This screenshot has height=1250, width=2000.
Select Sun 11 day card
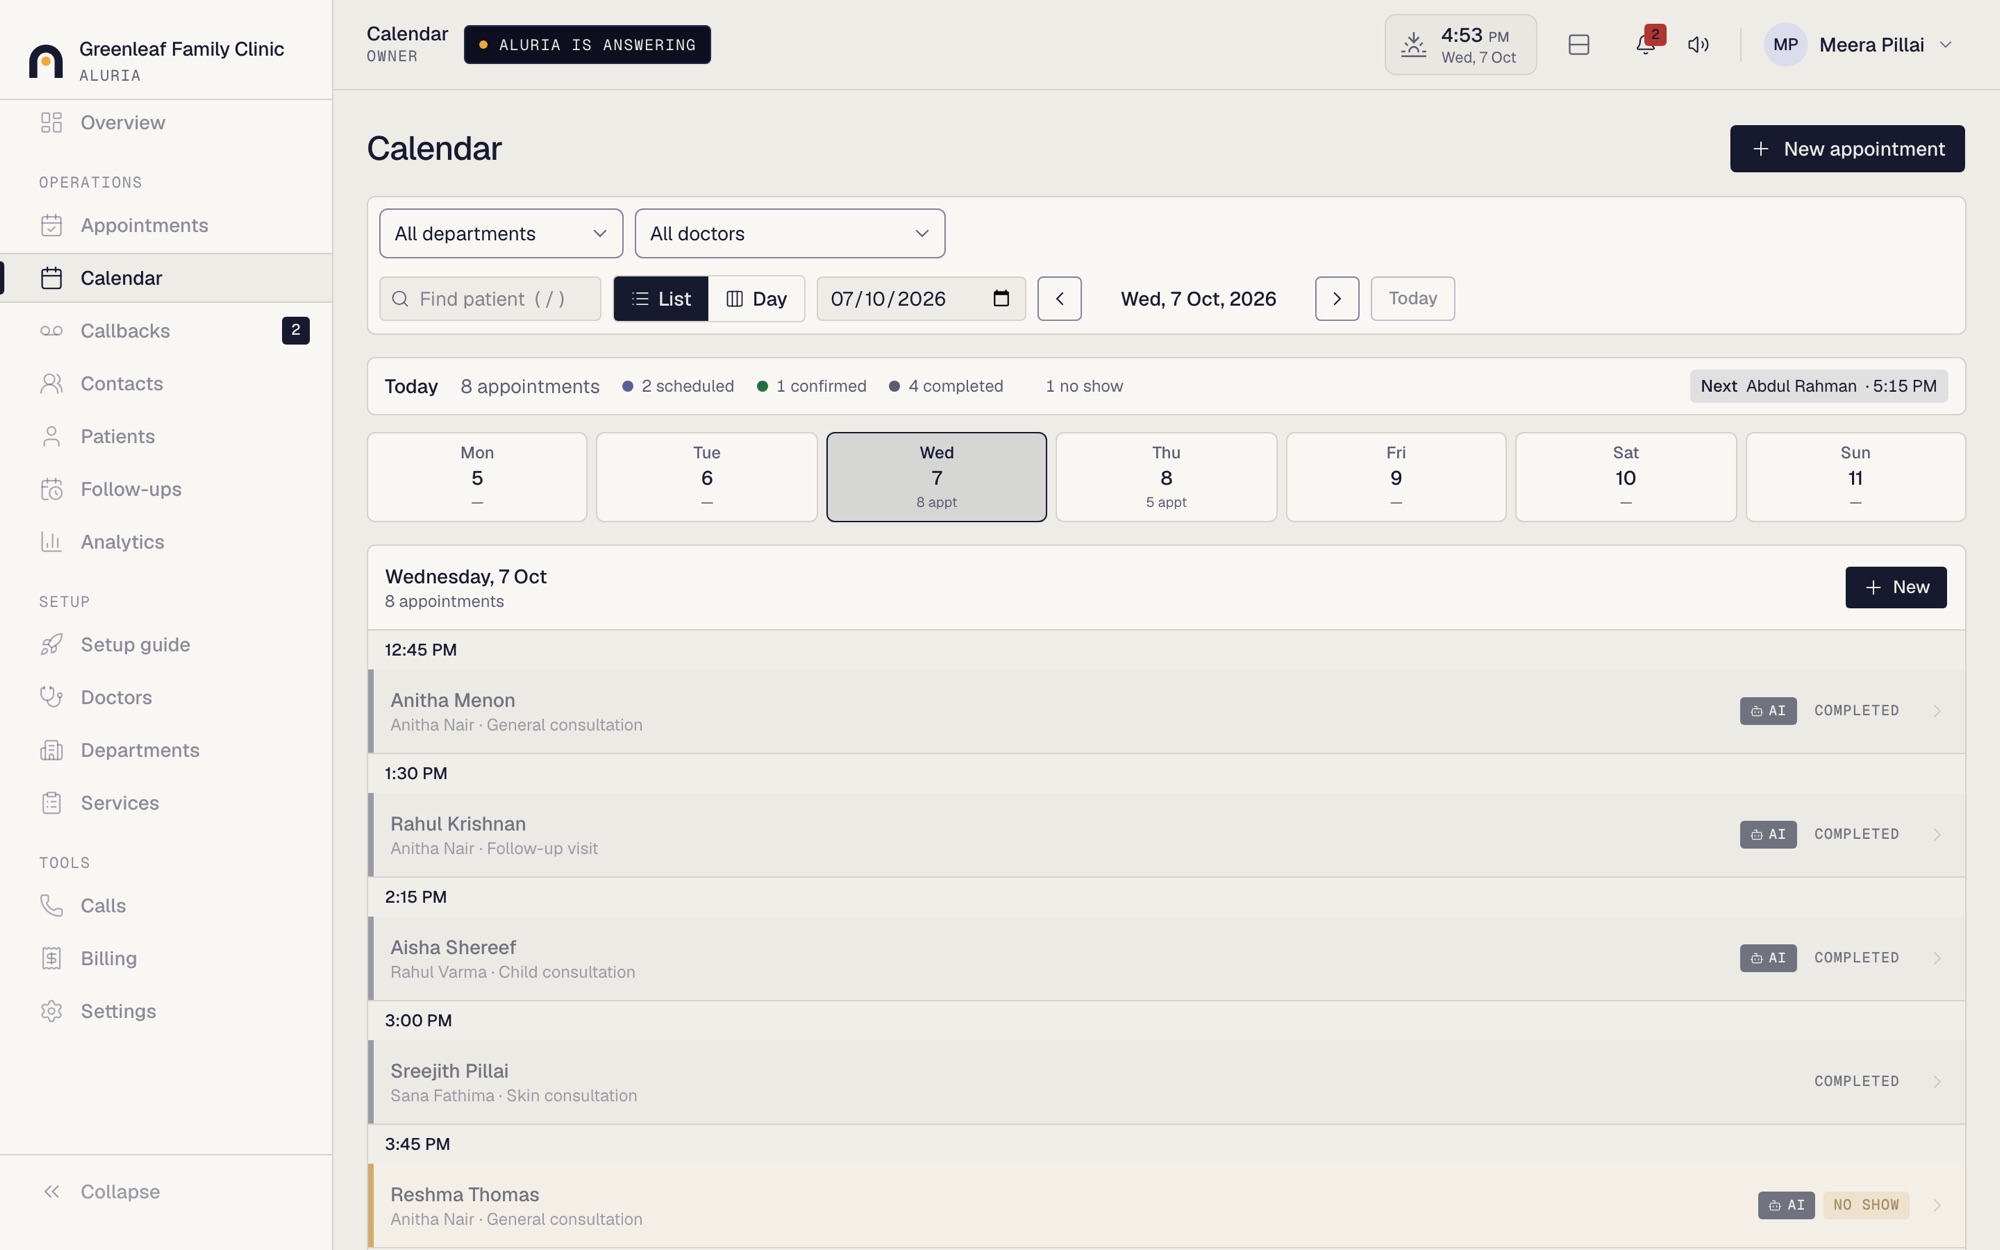(1855, 477)
